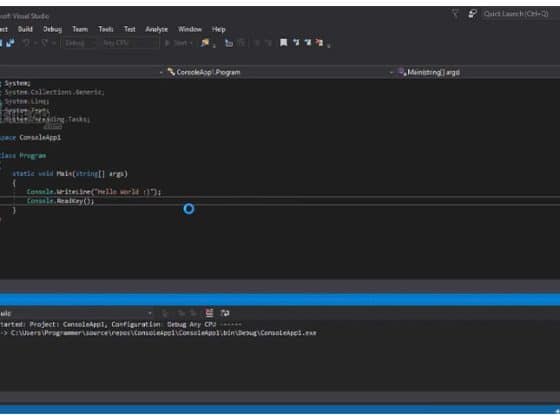Click the System.Collections.Generic using line
Image resolution: width=560 pixels, height=420 pixels.
pyautogui.click(x=53, y=92)
